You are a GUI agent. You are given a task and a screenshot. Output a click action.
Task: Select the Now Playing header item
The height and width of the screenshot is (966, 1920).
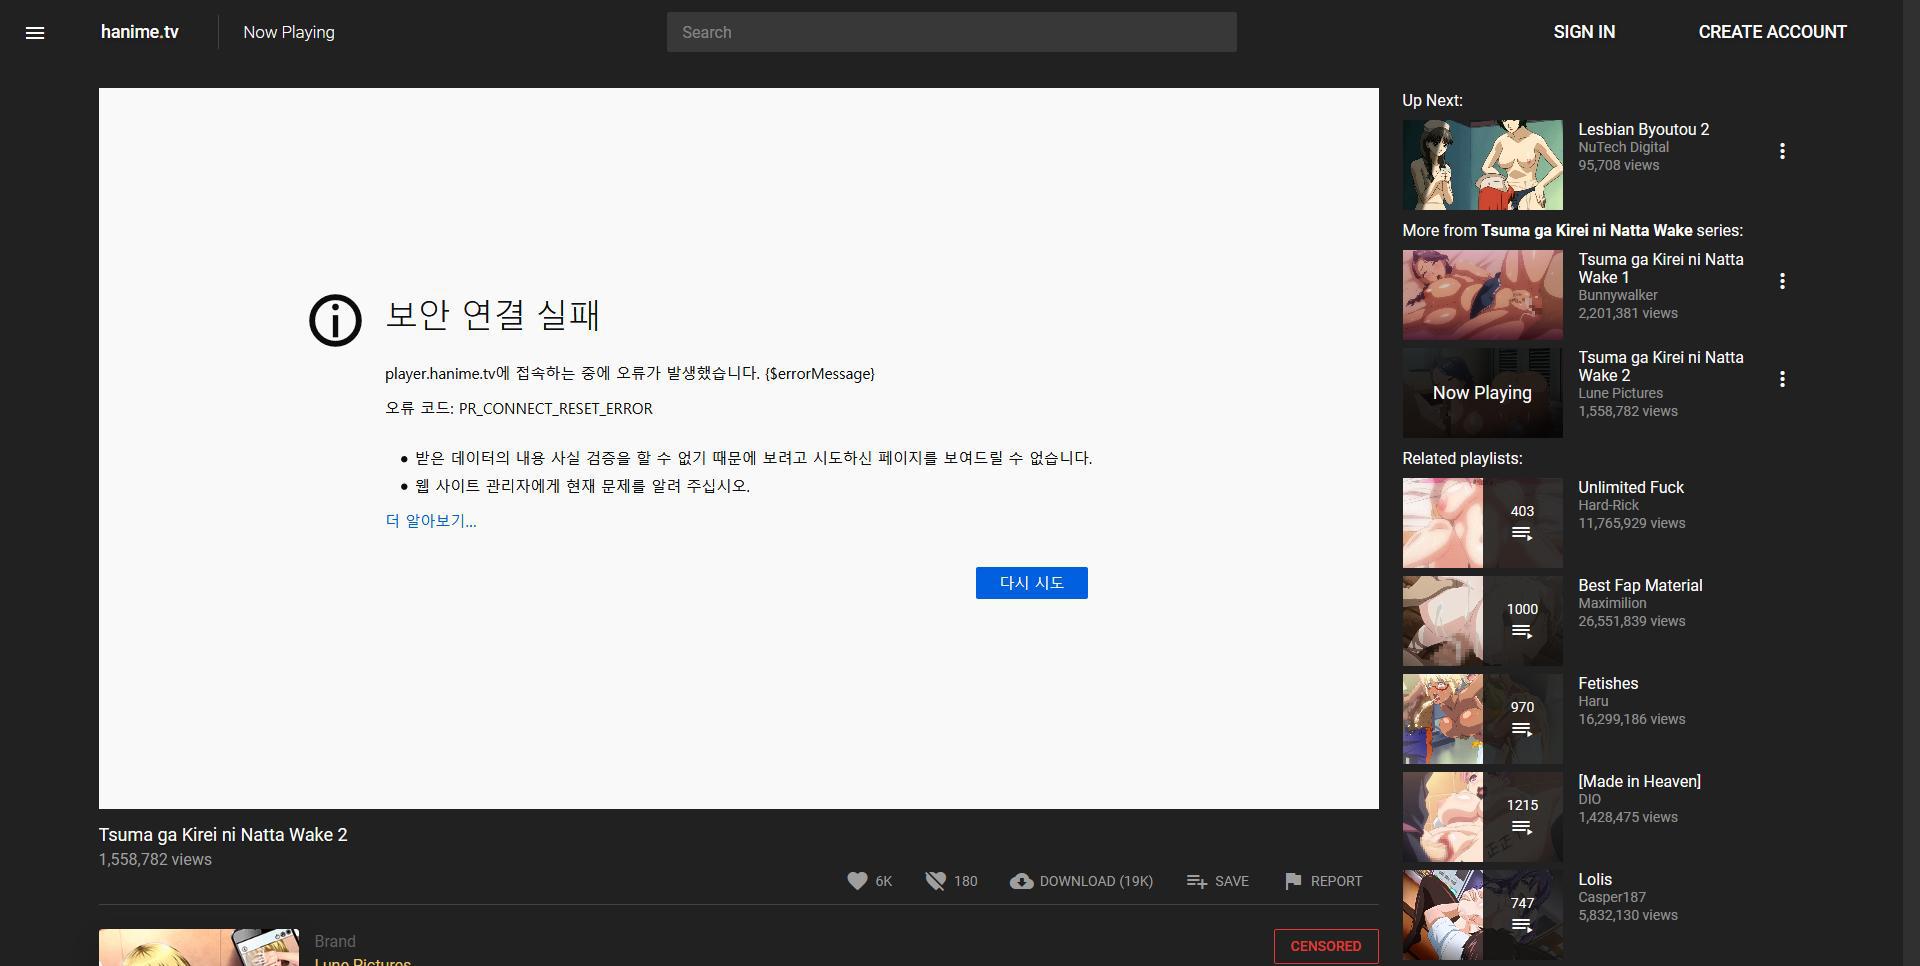pyautogui.click(x=289, y=32)
